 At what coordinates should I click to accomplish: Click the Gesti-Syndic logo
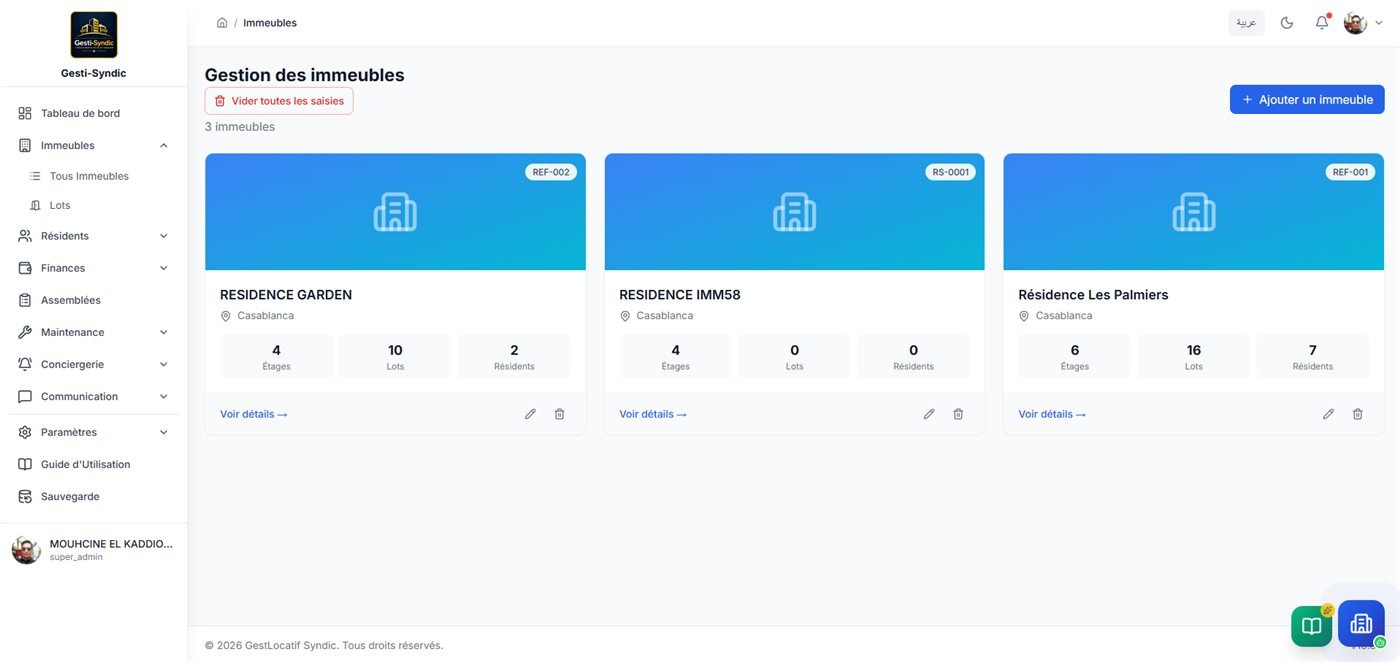pos(94,35)
